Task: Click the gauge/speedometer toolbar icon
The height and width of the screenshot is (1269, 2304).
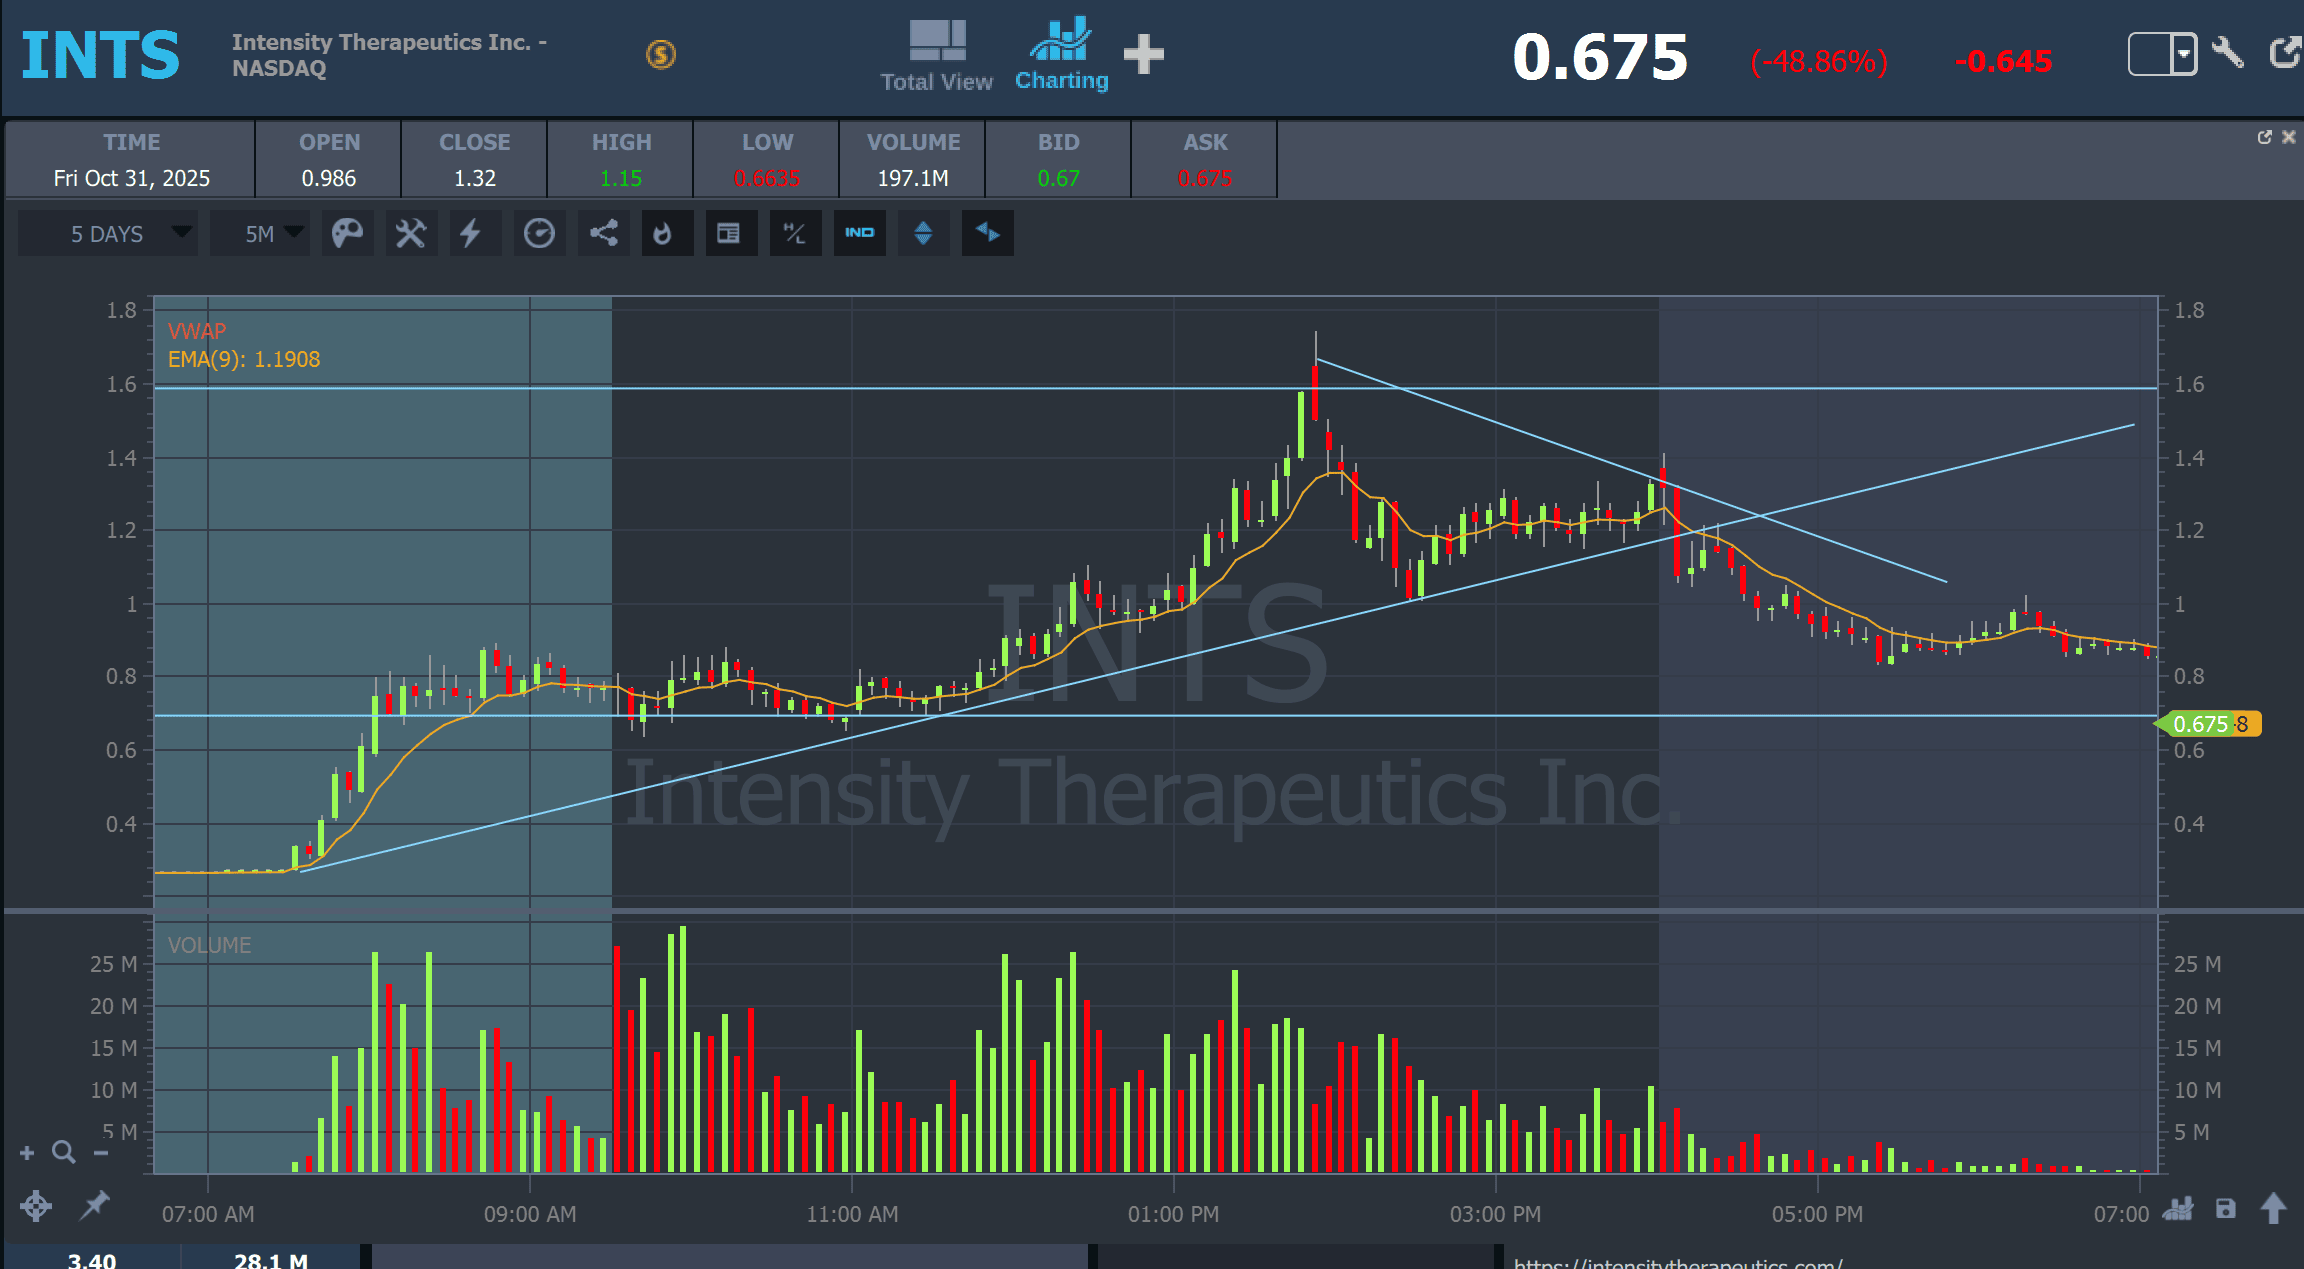Action: [539, 233]
